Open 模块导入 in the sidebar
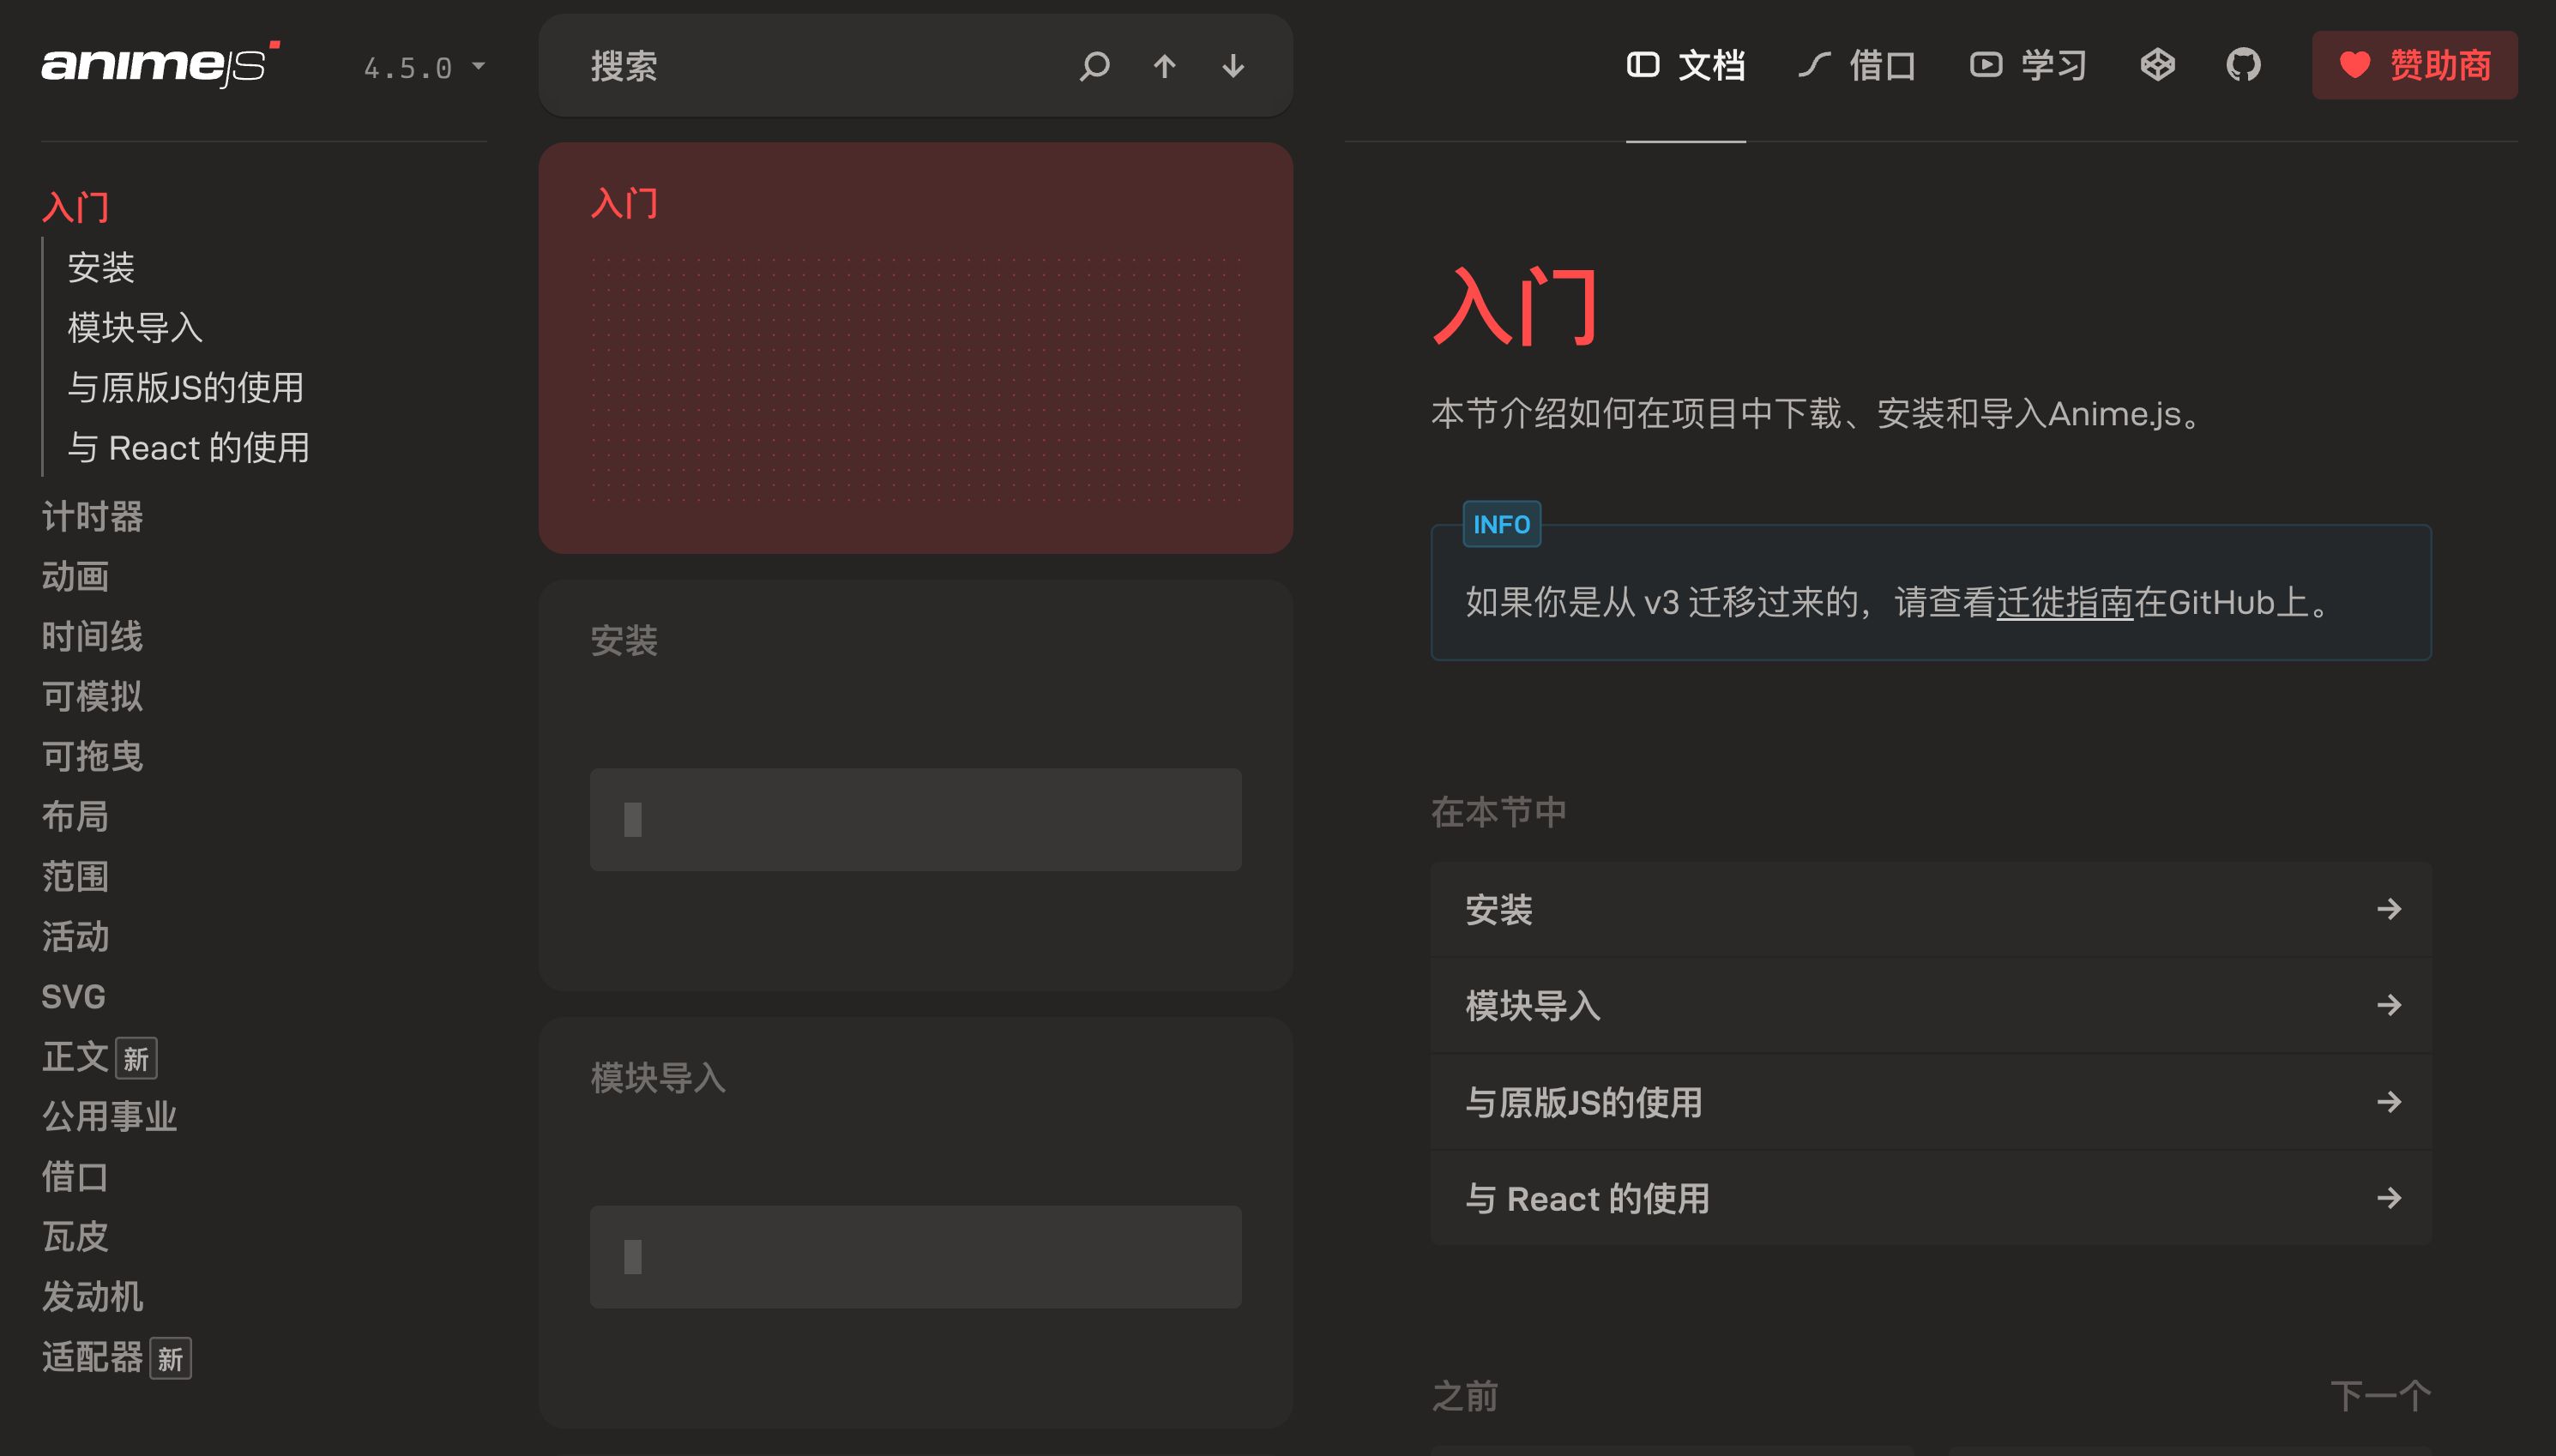Viewport: 2556px width, 1456px height. (135, 327)
